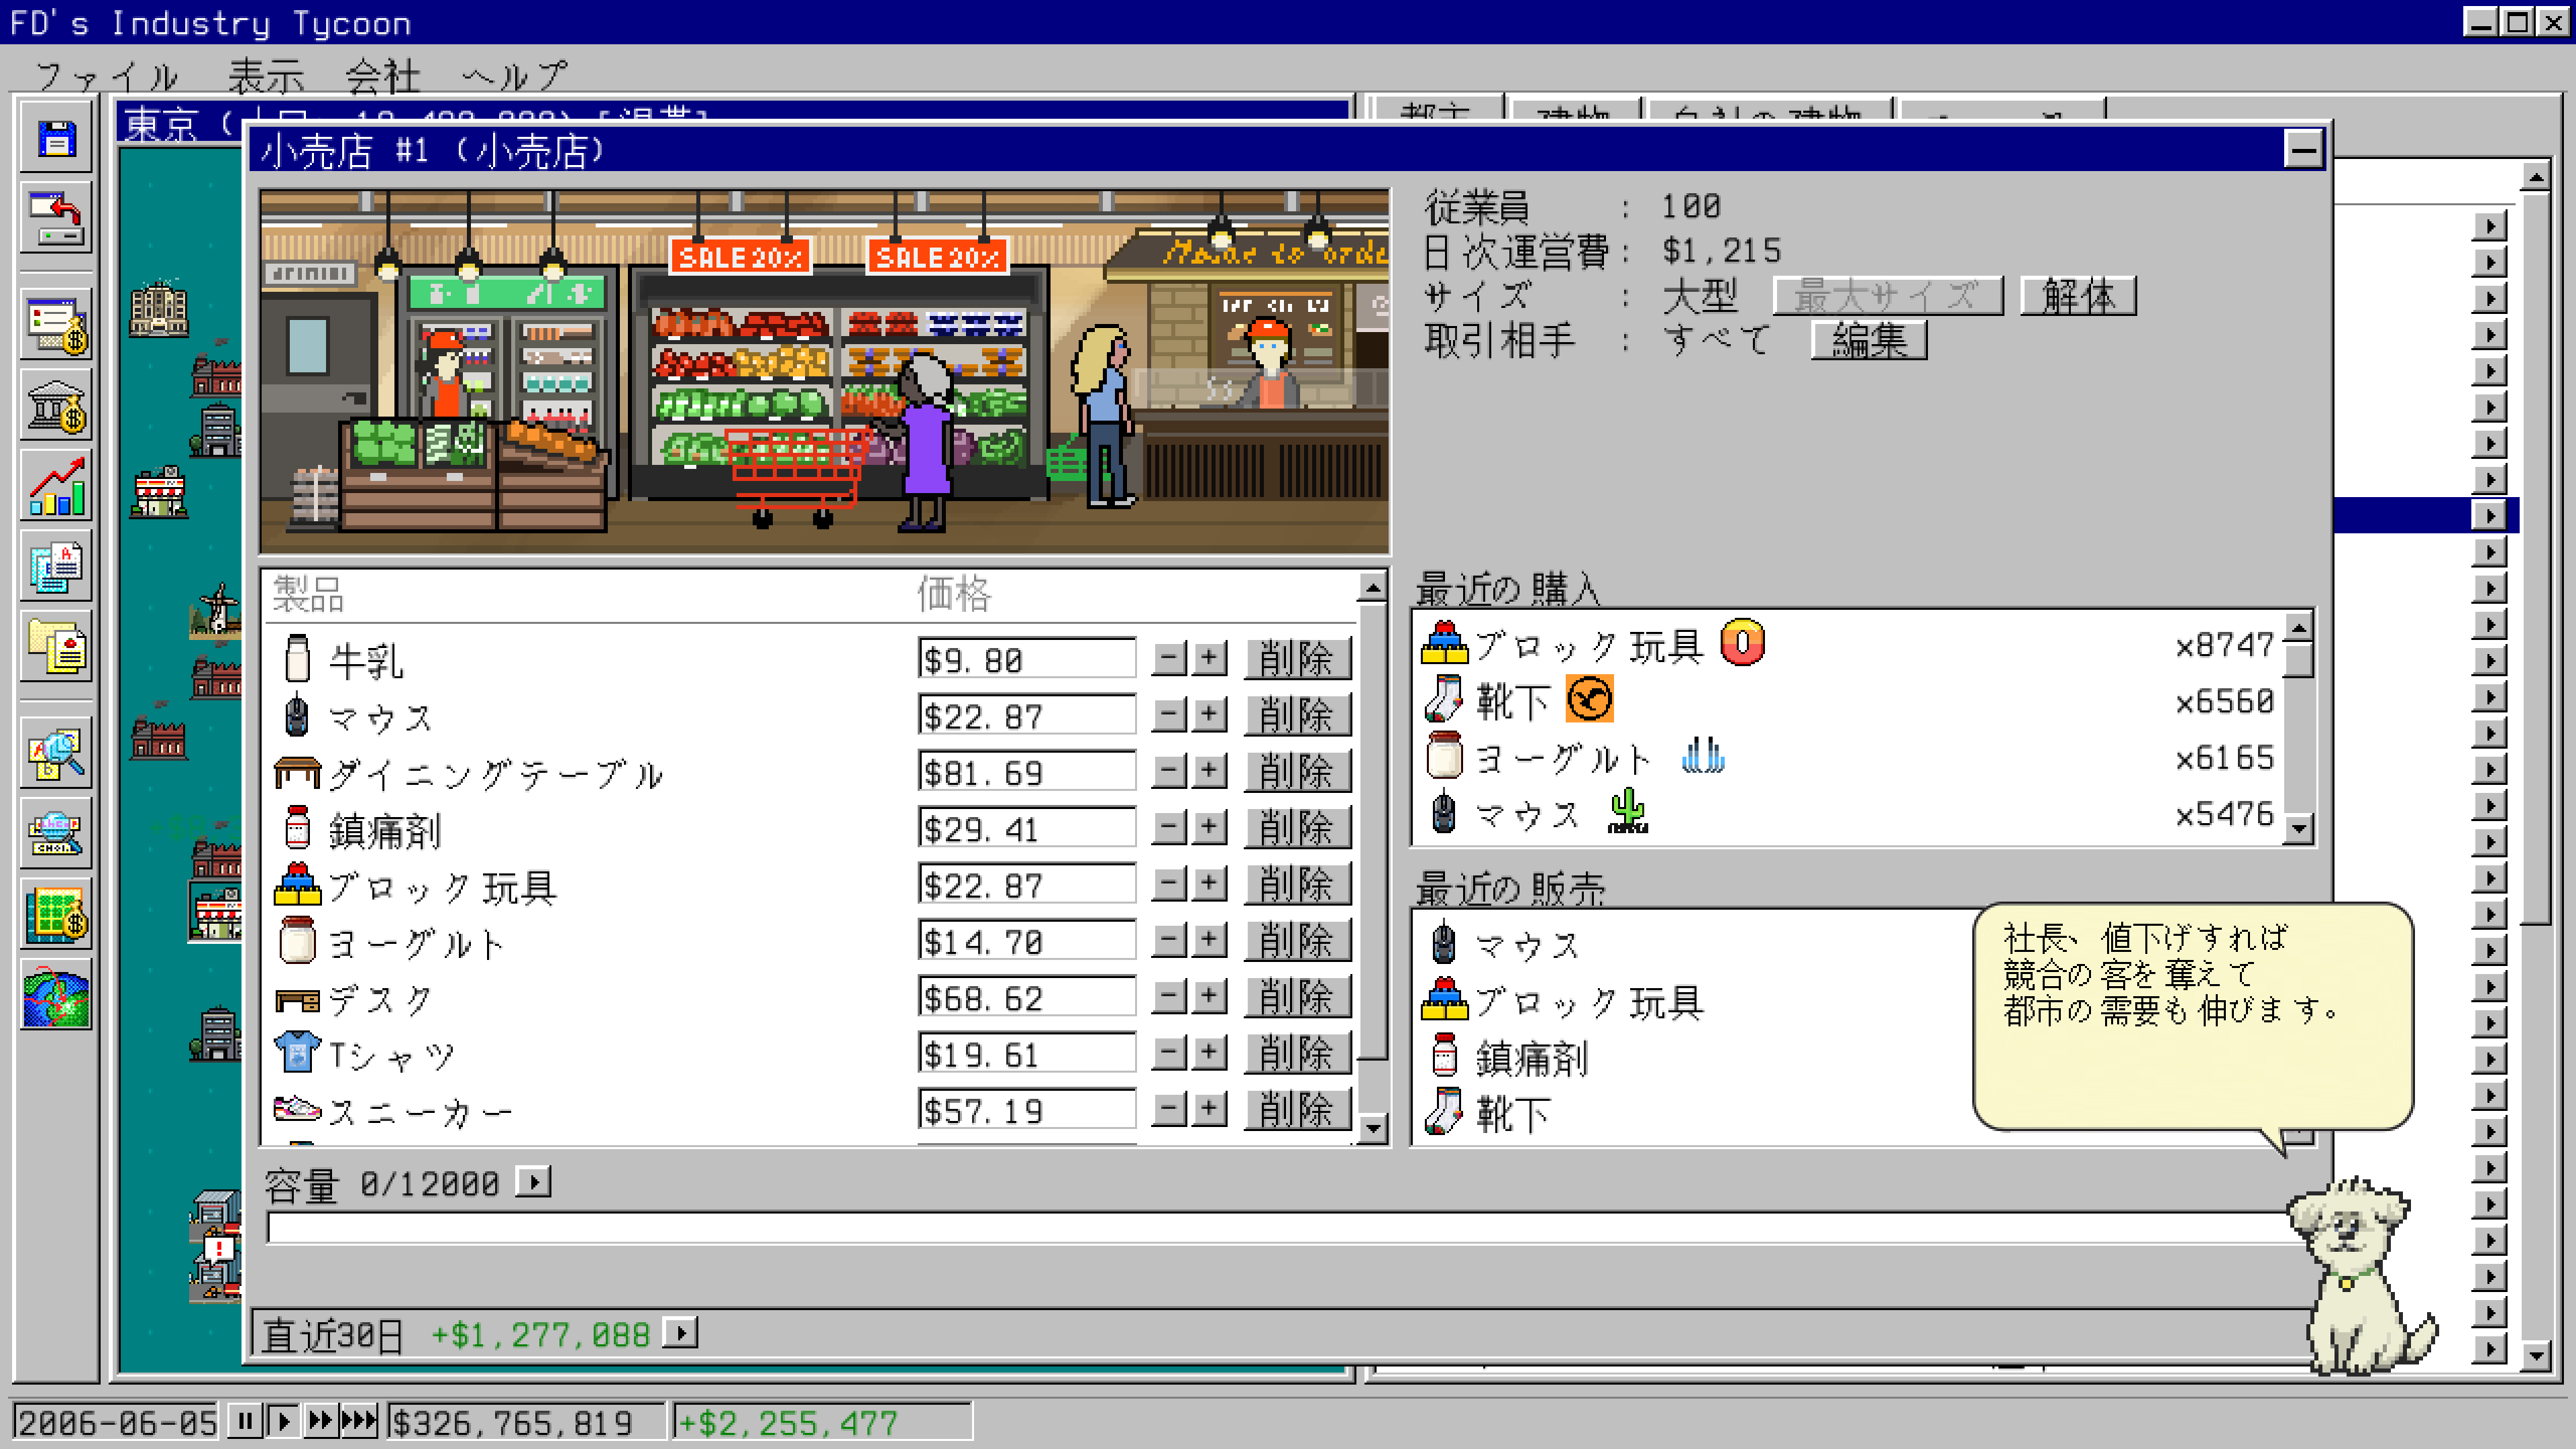Click the yogurt brand blue bars icon
This screenshot has width=2576, height=1449.
pyautogui.click(x=1703, y=755)
